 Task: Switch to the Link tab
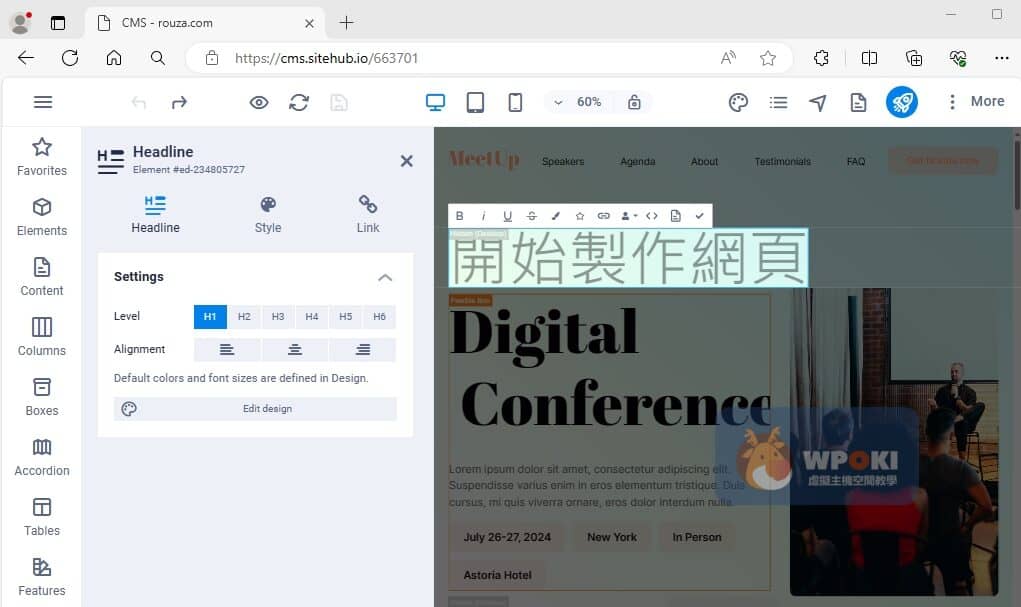368,214
